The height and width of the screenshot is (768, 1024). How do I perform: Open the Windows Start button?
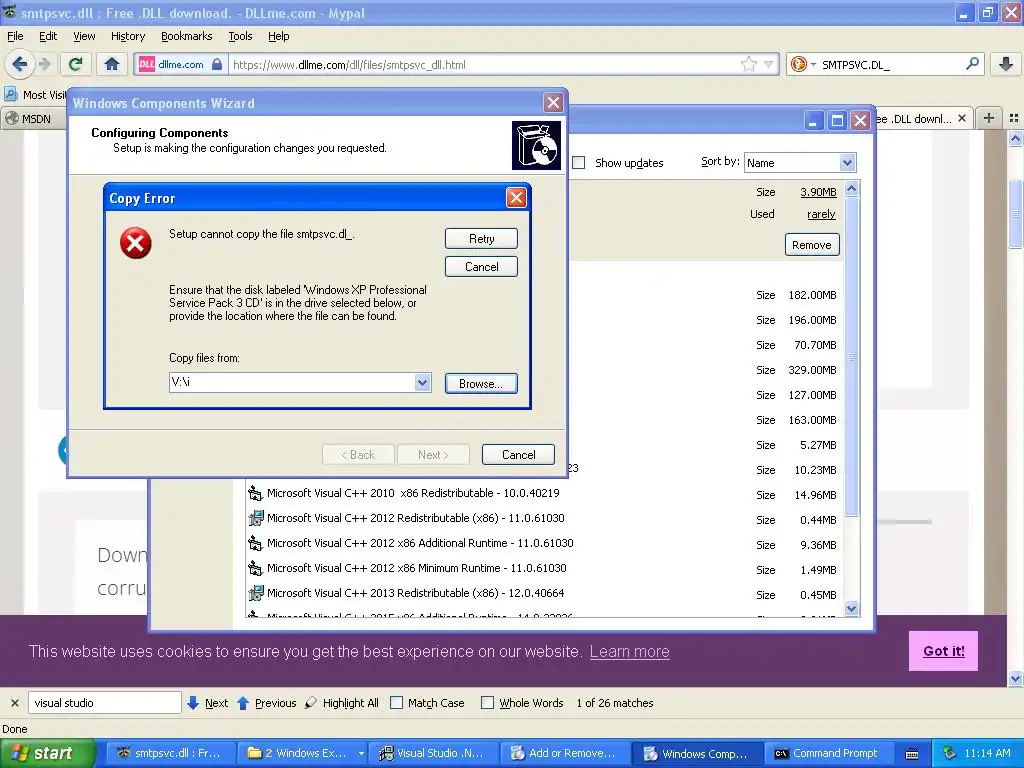pyautogui.click(x=47, y=753)
